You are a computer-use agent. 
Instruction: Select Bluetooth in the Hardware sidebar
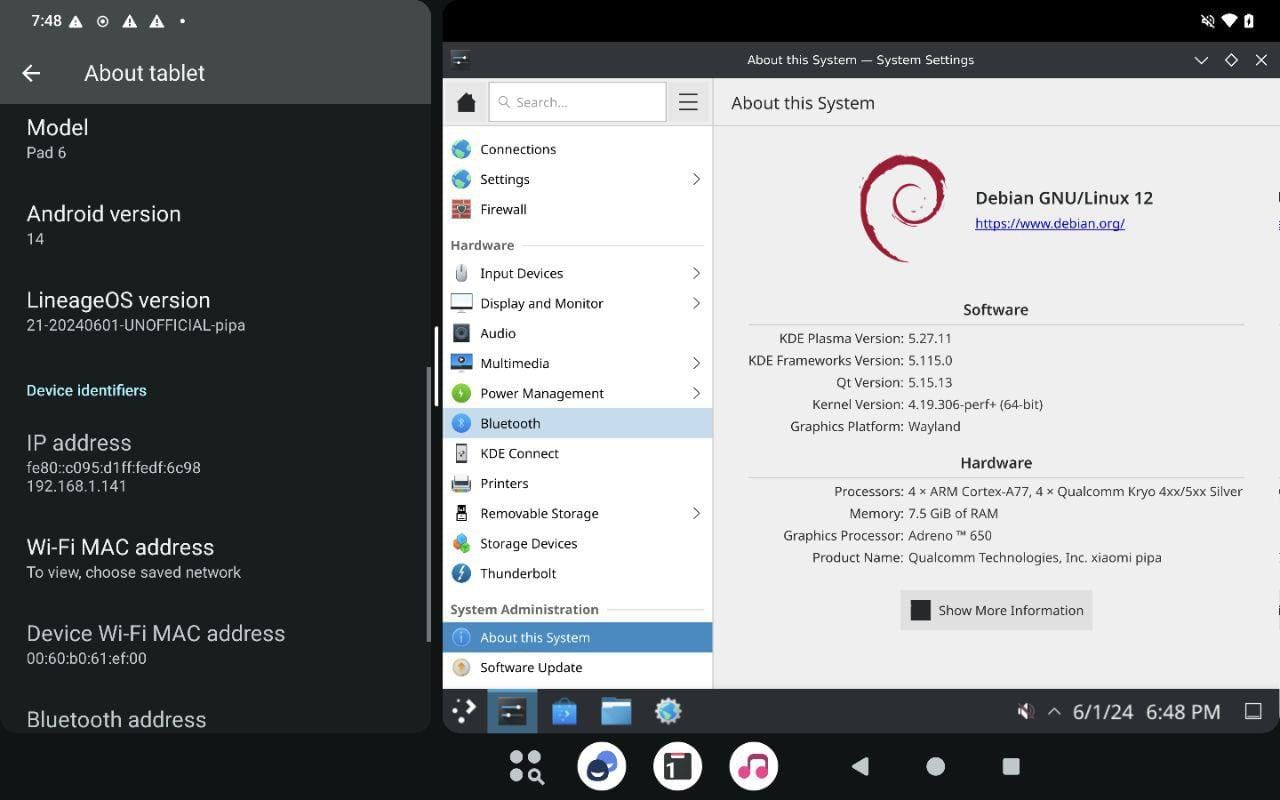[x=510, y=422]
